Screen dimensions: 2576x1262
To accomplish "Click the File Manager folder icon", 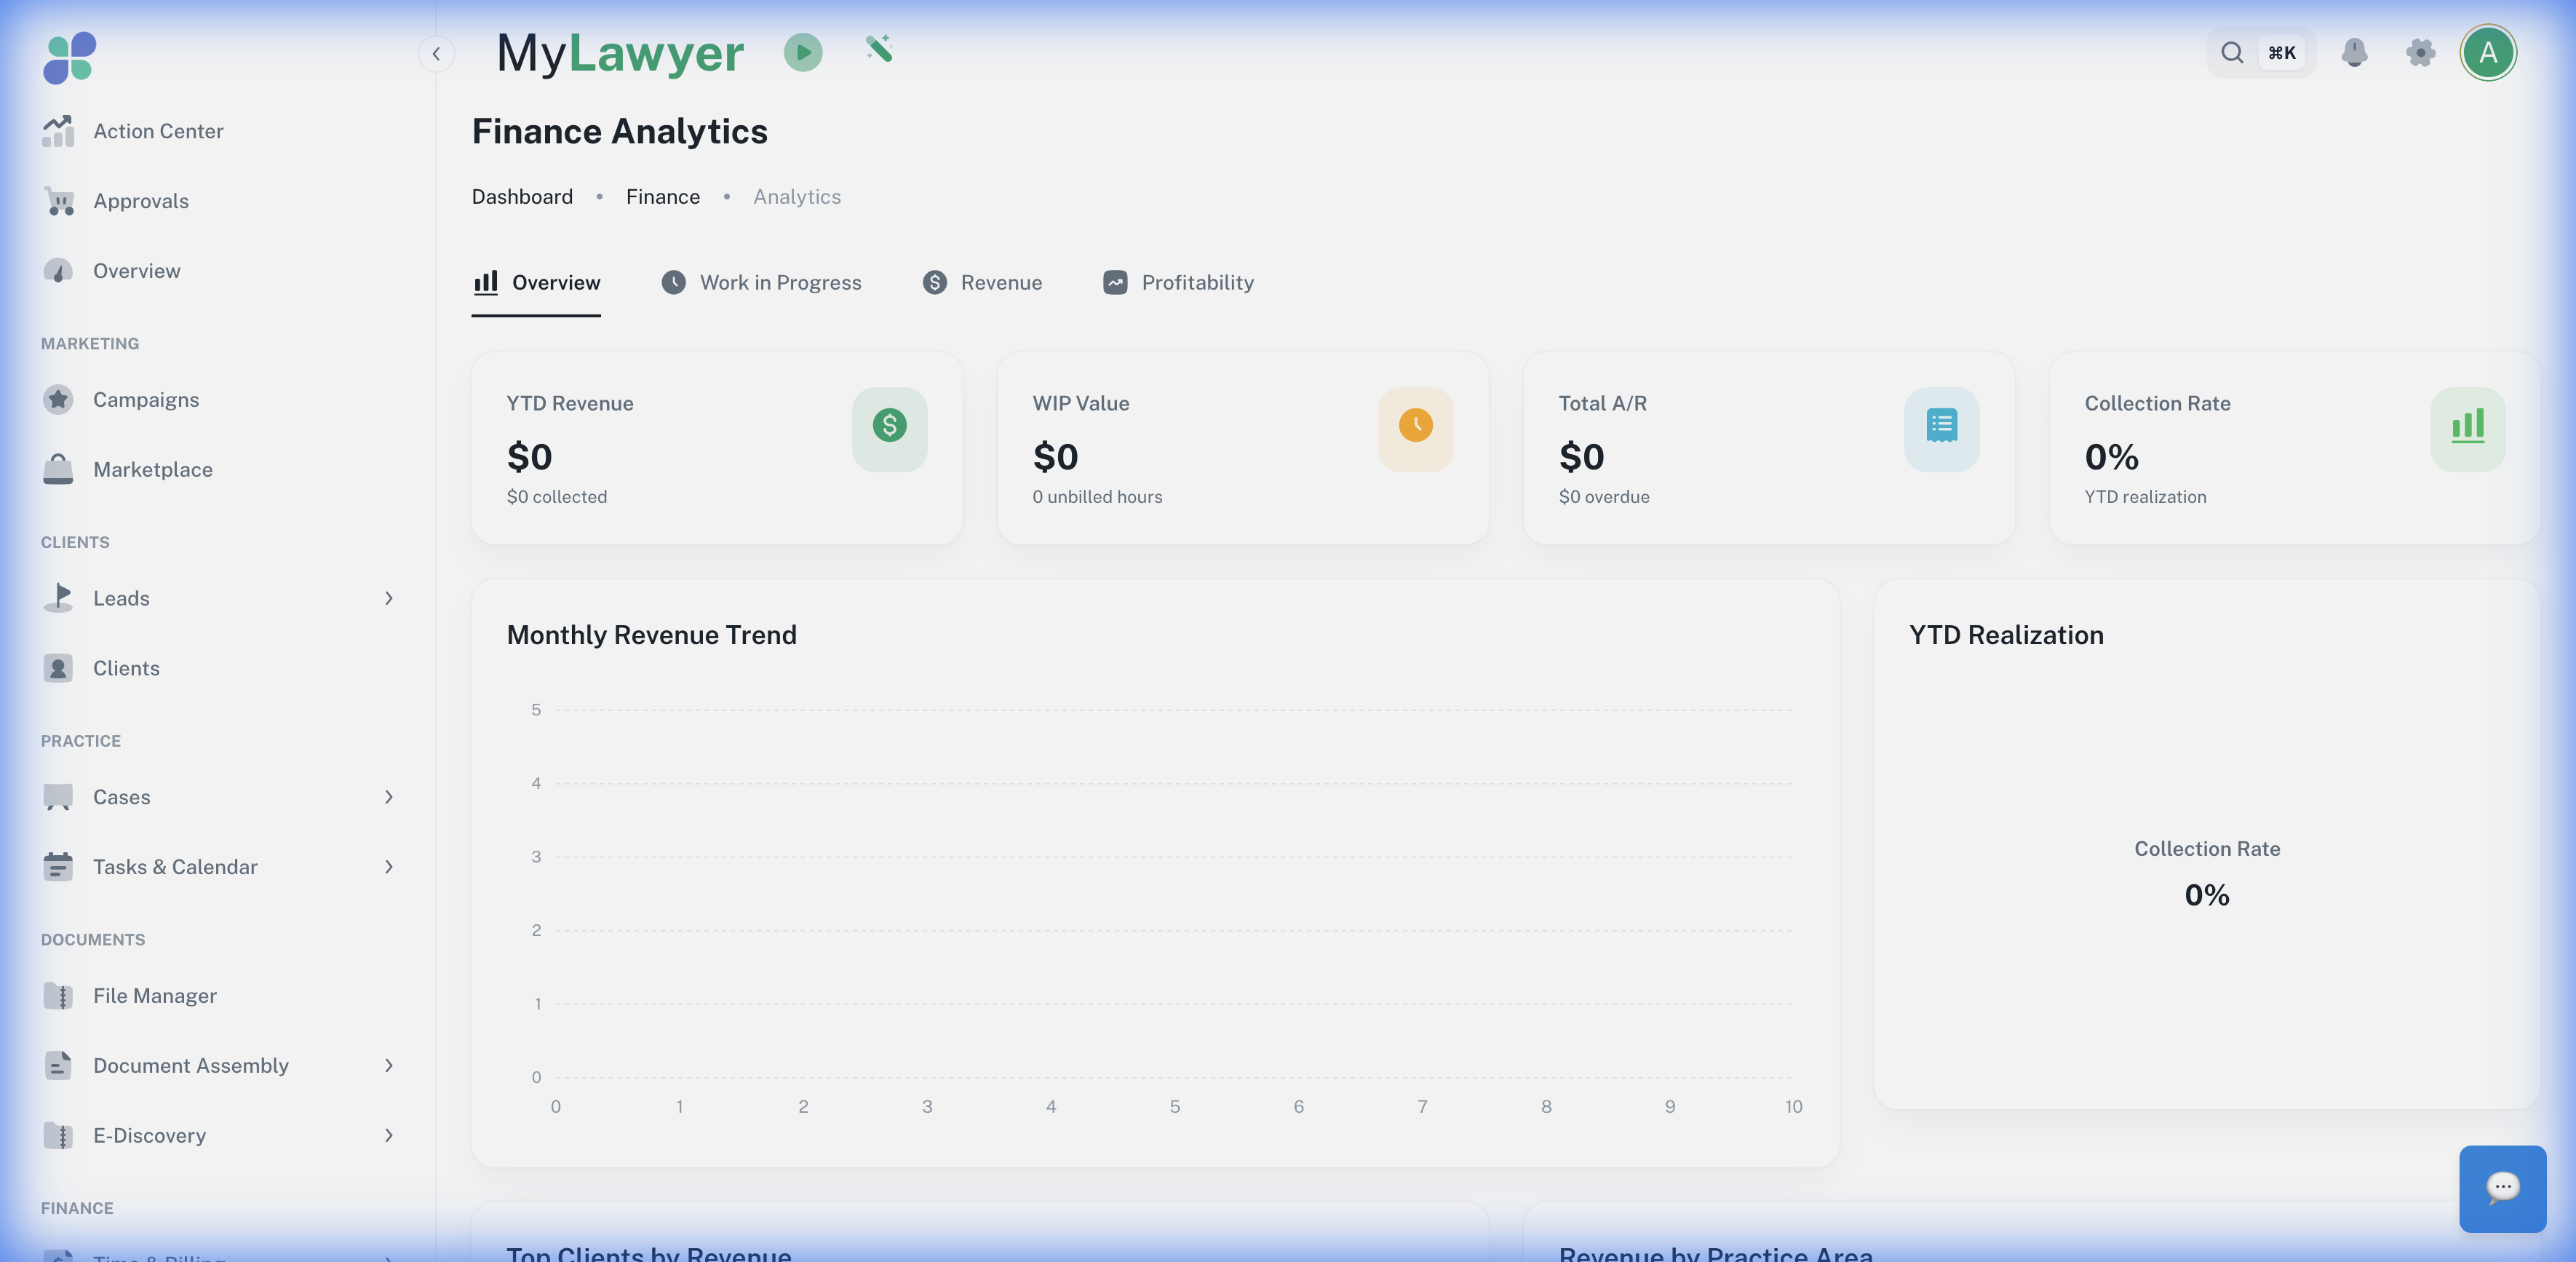I will point(58,996).
